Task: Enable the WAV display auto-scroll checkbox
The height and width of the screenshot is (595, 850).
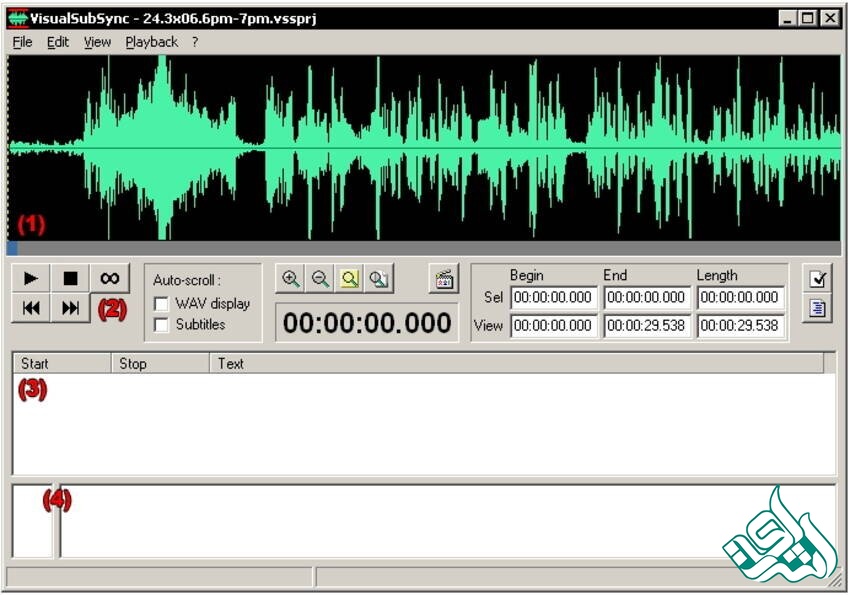Action: tap(159, 303)
